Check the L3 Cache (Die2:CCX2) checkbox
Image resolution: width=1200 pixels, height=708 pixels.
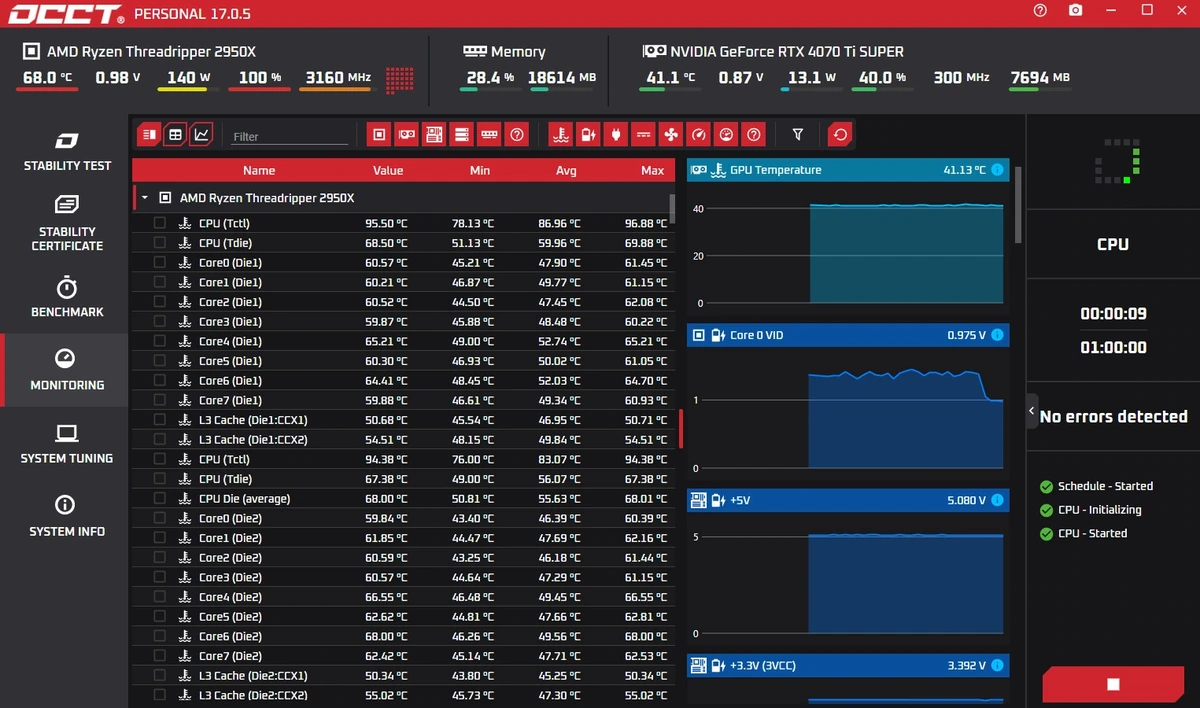click(160, 695)
